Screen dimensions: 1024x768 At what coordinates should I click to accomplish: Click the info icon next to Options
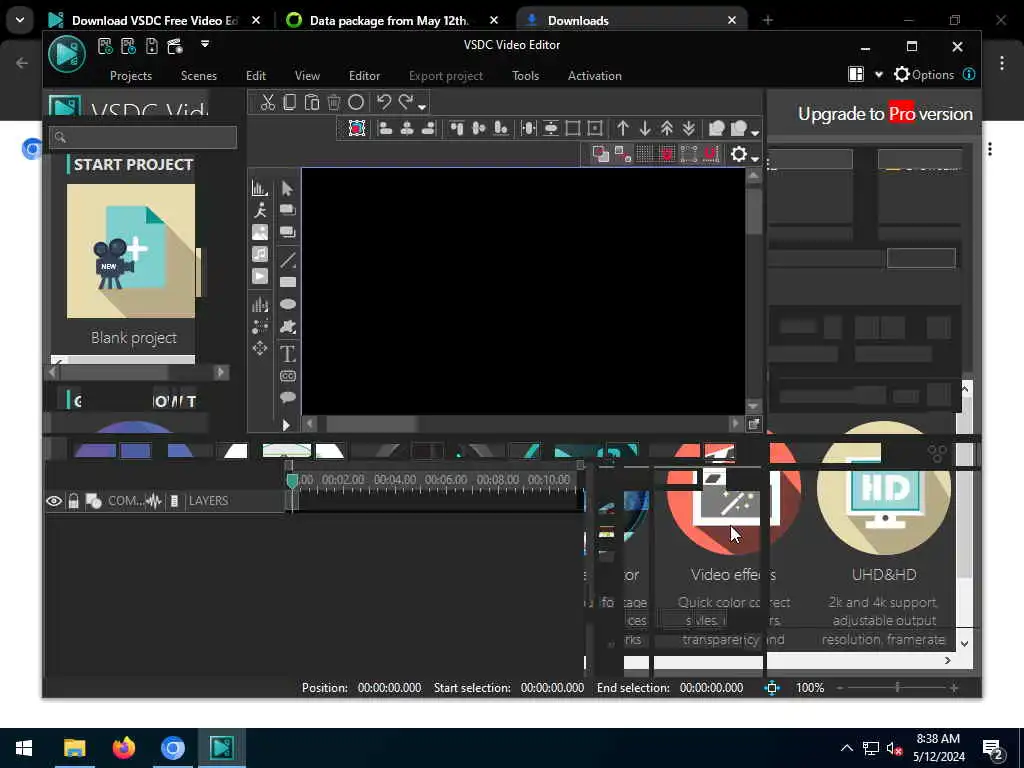click(969, 74)
